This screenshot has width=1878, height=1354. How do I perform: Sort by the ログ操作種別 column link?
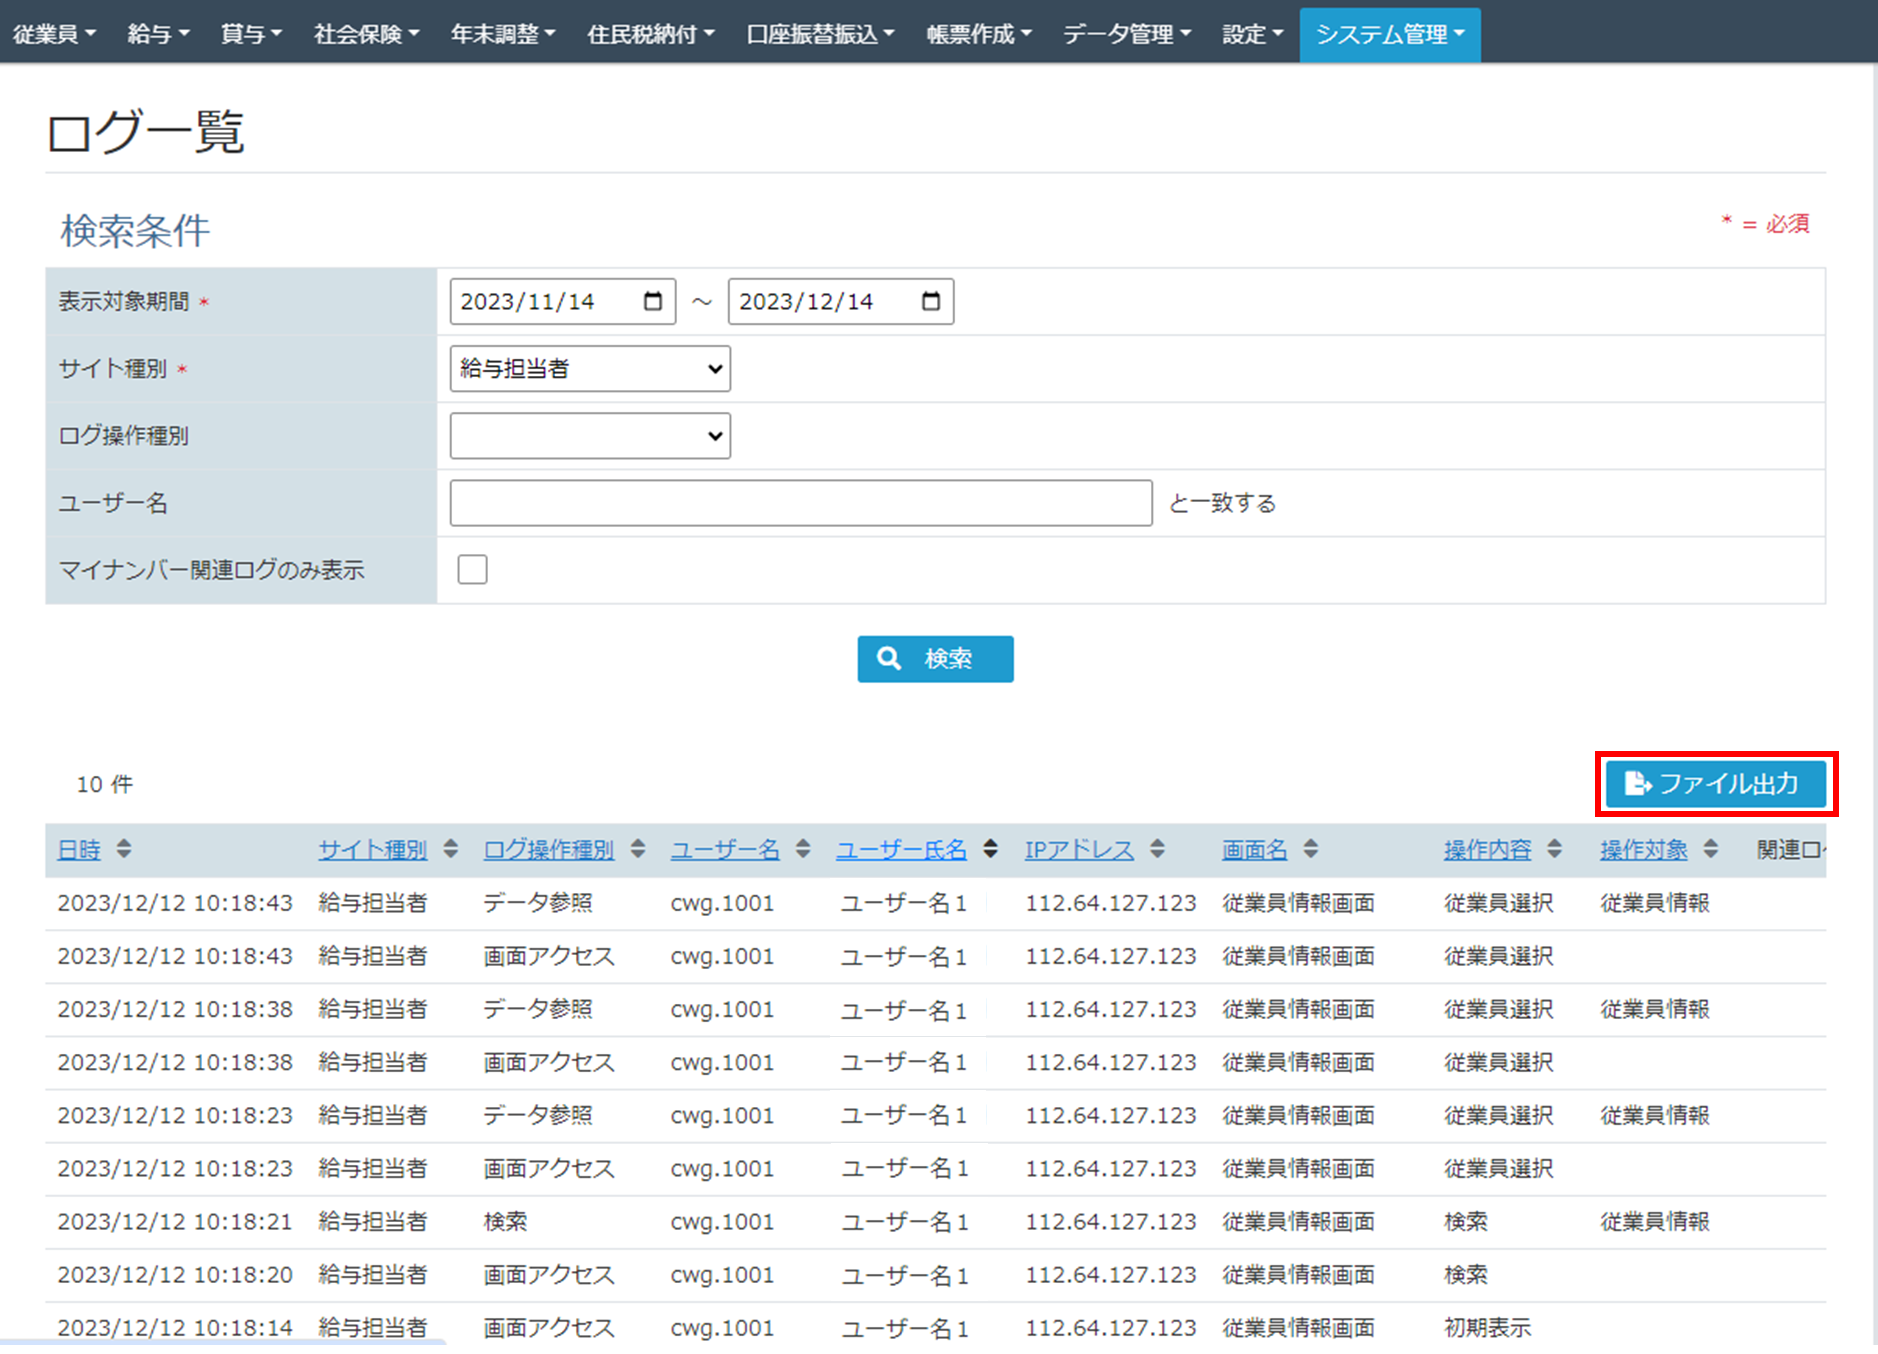point(549,850)
